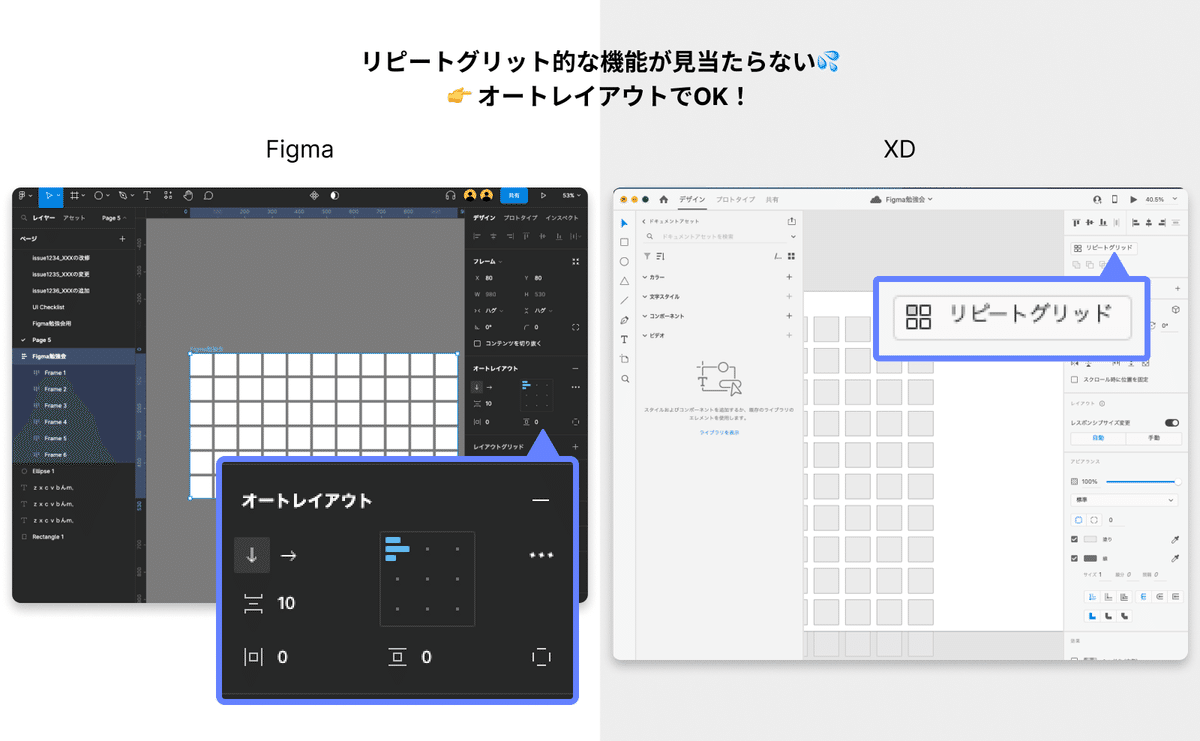Viewport: 1200px width, 741px height.
Task: Select Figma's Move tool
Action: tap(48, 196)
